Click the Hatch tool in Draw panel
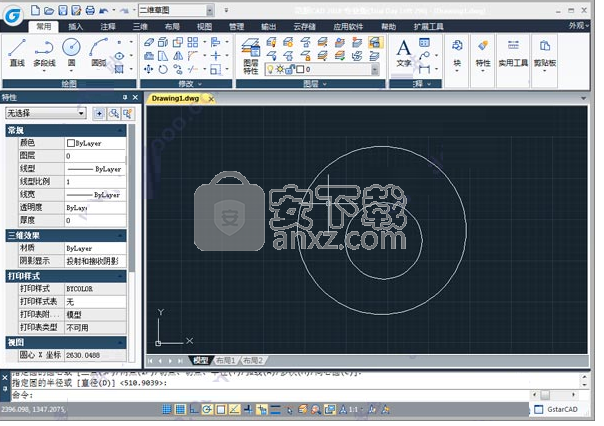 point(119,69)
